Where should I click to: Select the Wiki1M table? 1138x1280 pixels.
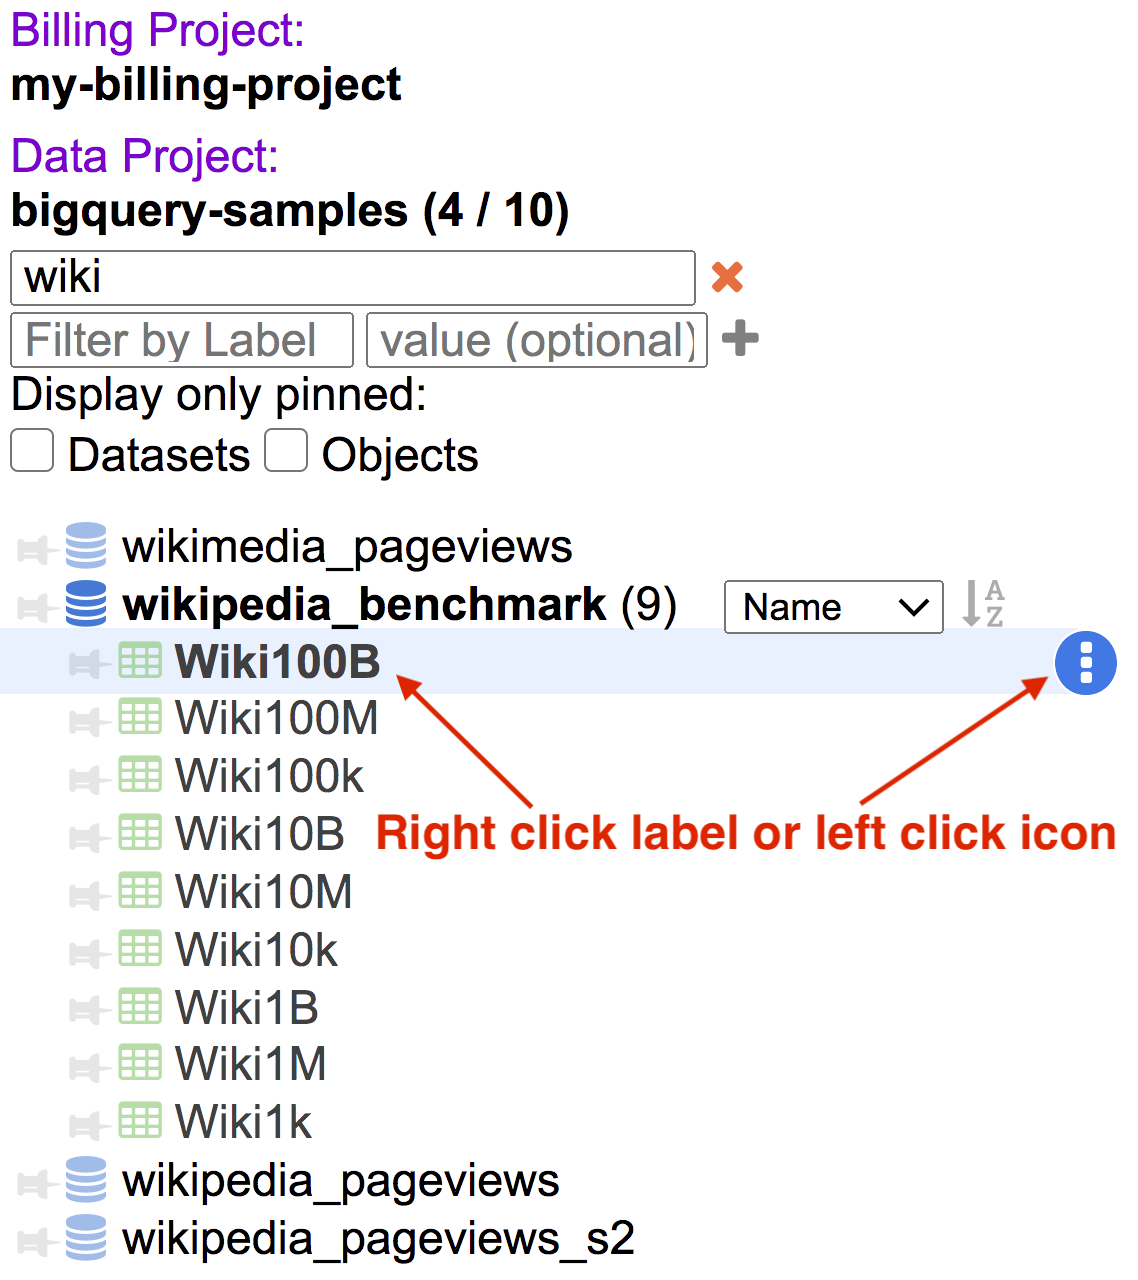(250, 1064)
